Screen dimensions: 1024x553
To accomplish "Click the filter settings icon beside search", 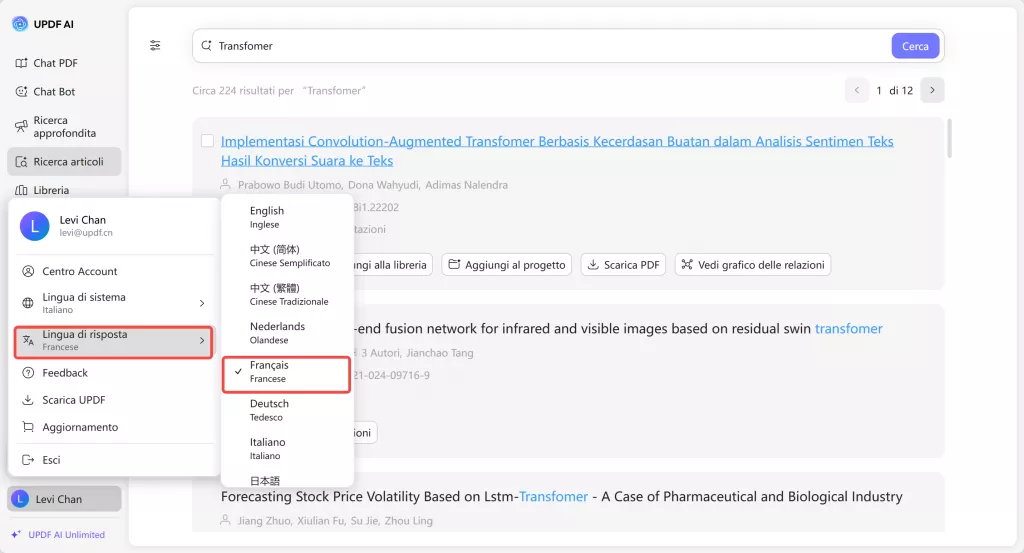I will tap(155, 45).
